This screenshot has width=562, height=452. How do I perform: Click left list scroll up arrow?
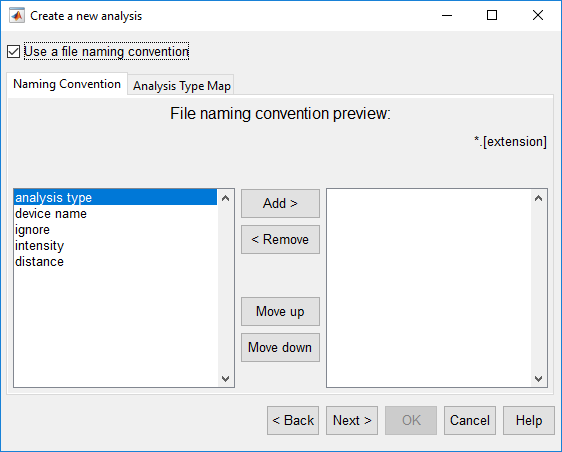pos(225,198)
